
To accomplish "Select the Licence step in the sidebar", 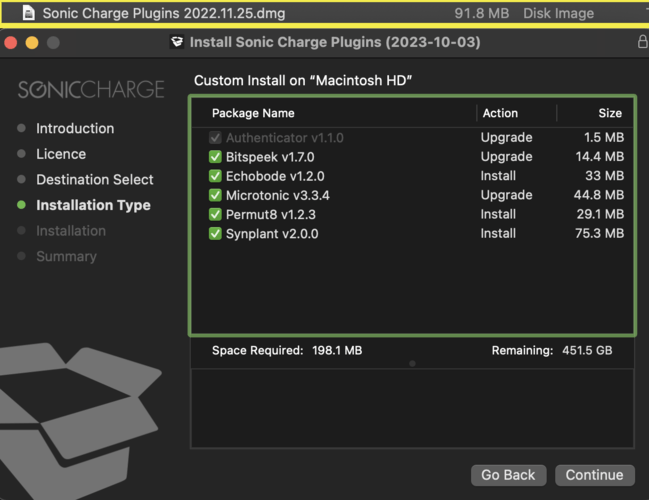I will point(61,154).
